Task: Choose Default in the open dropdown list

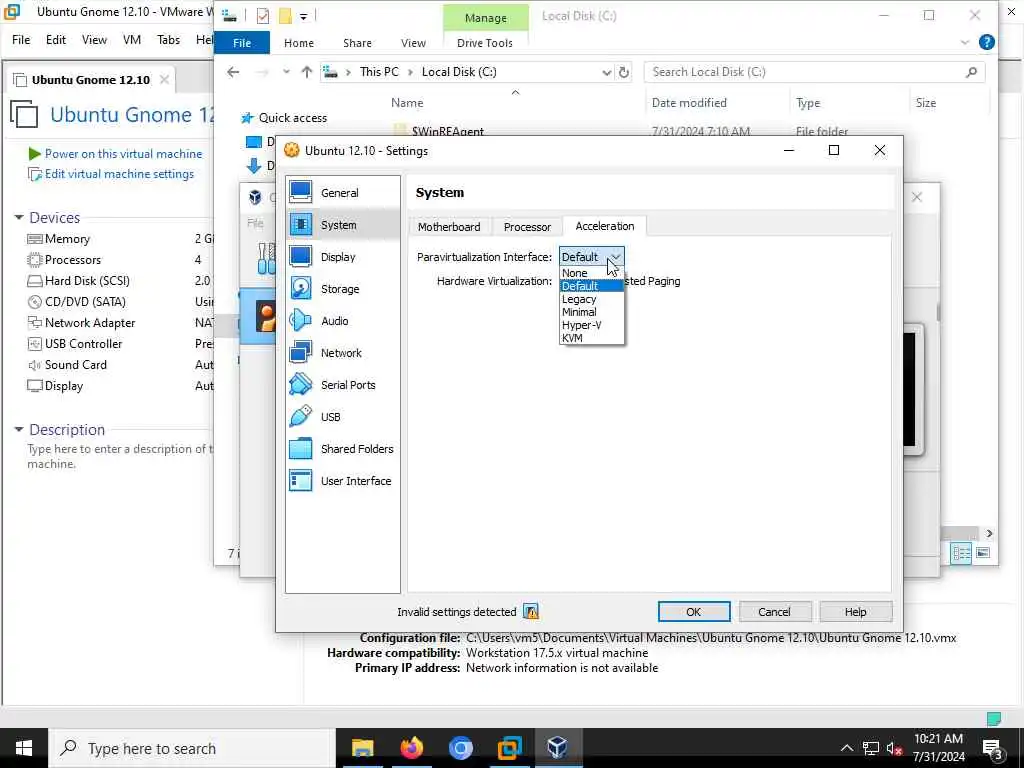Action: (592, 286)
